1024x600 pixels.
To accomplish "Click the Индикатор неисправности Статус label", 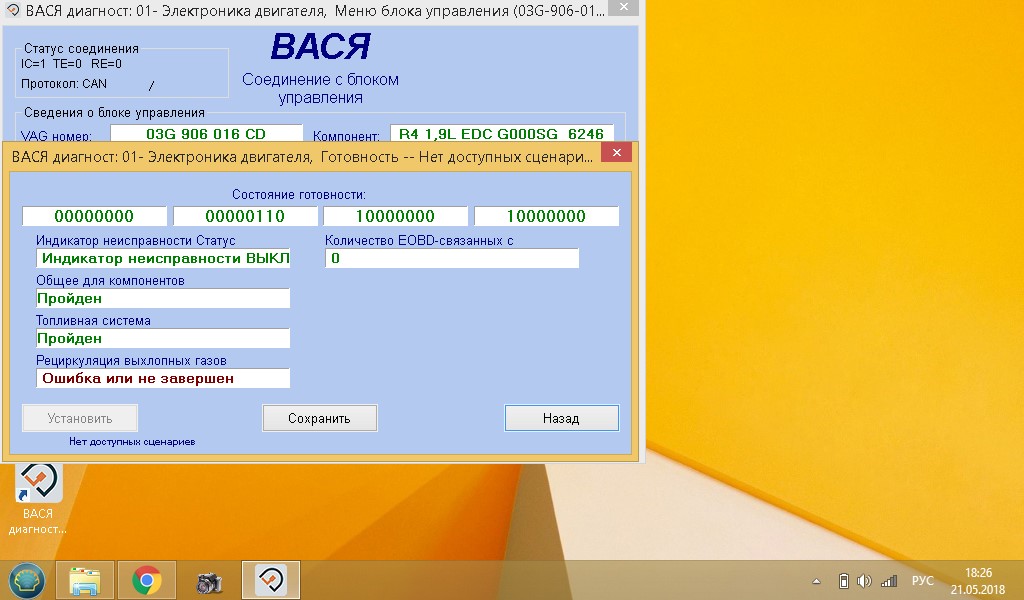I will pos(136,240).
